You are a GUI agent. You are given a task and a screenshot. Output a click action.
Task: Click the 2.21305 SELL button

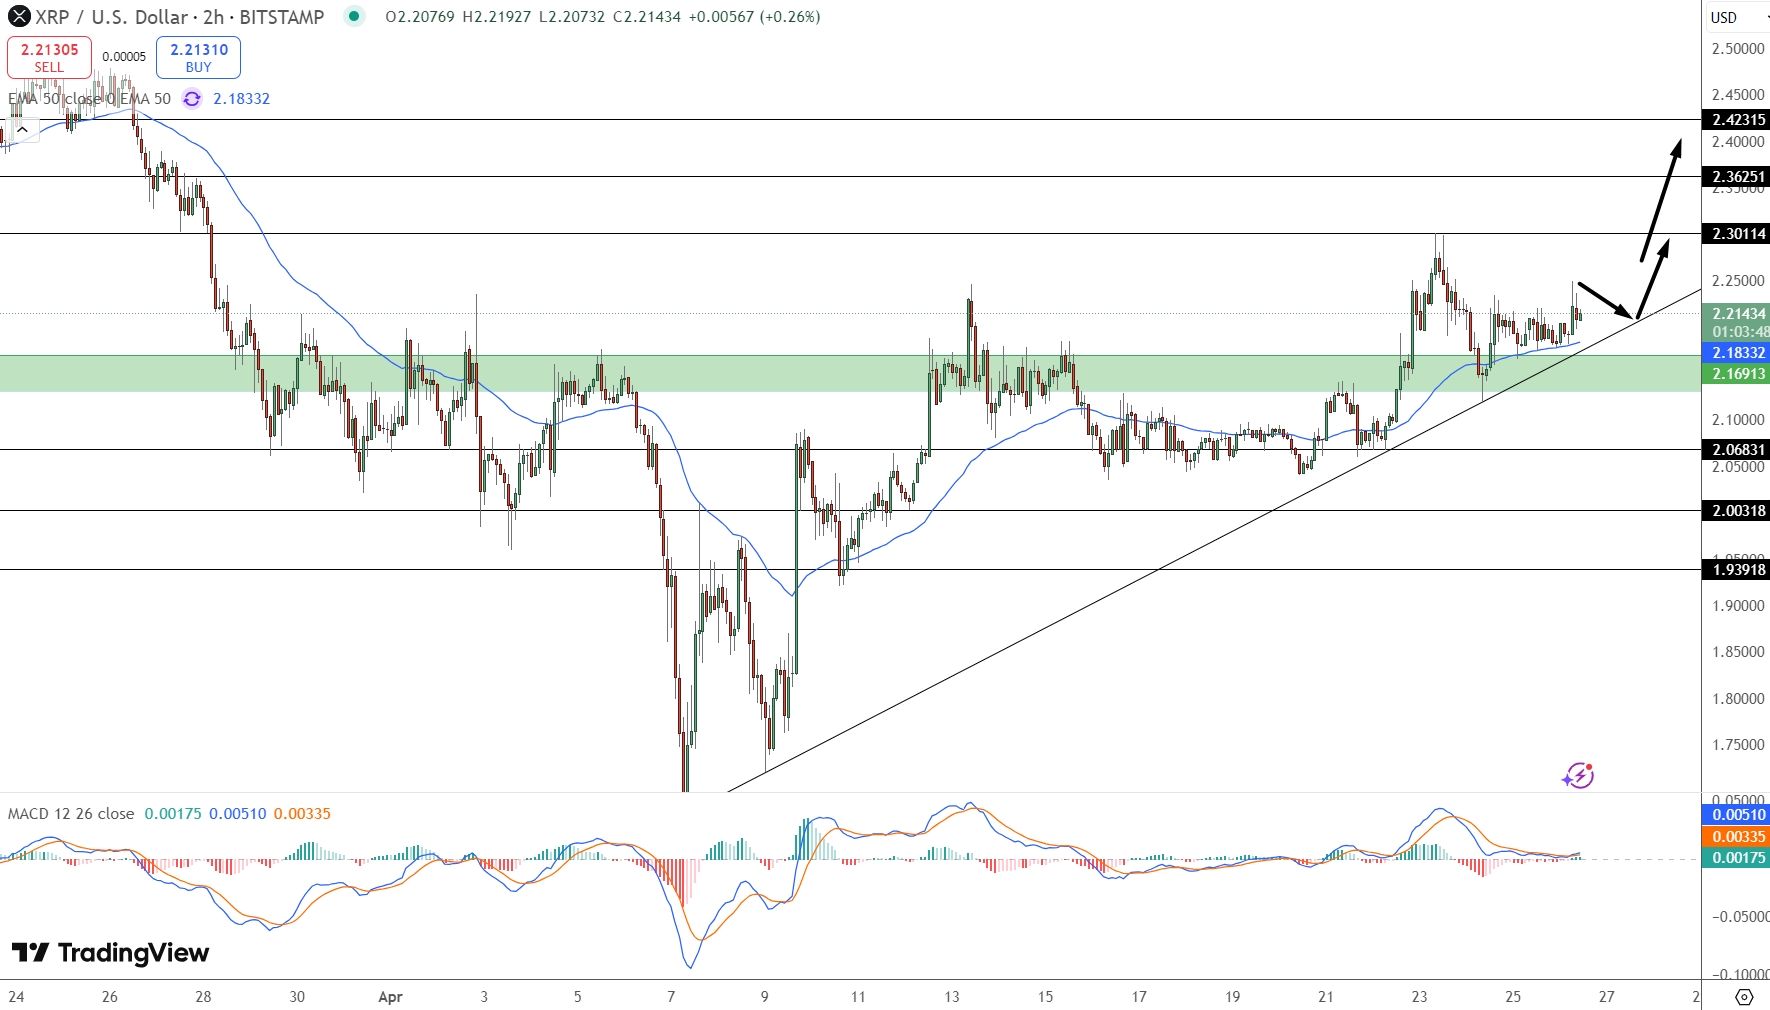49,58
